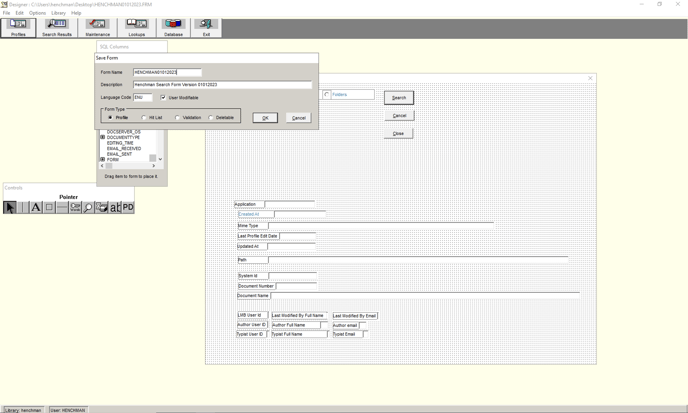Select the Hit List form type

point(145,118)
